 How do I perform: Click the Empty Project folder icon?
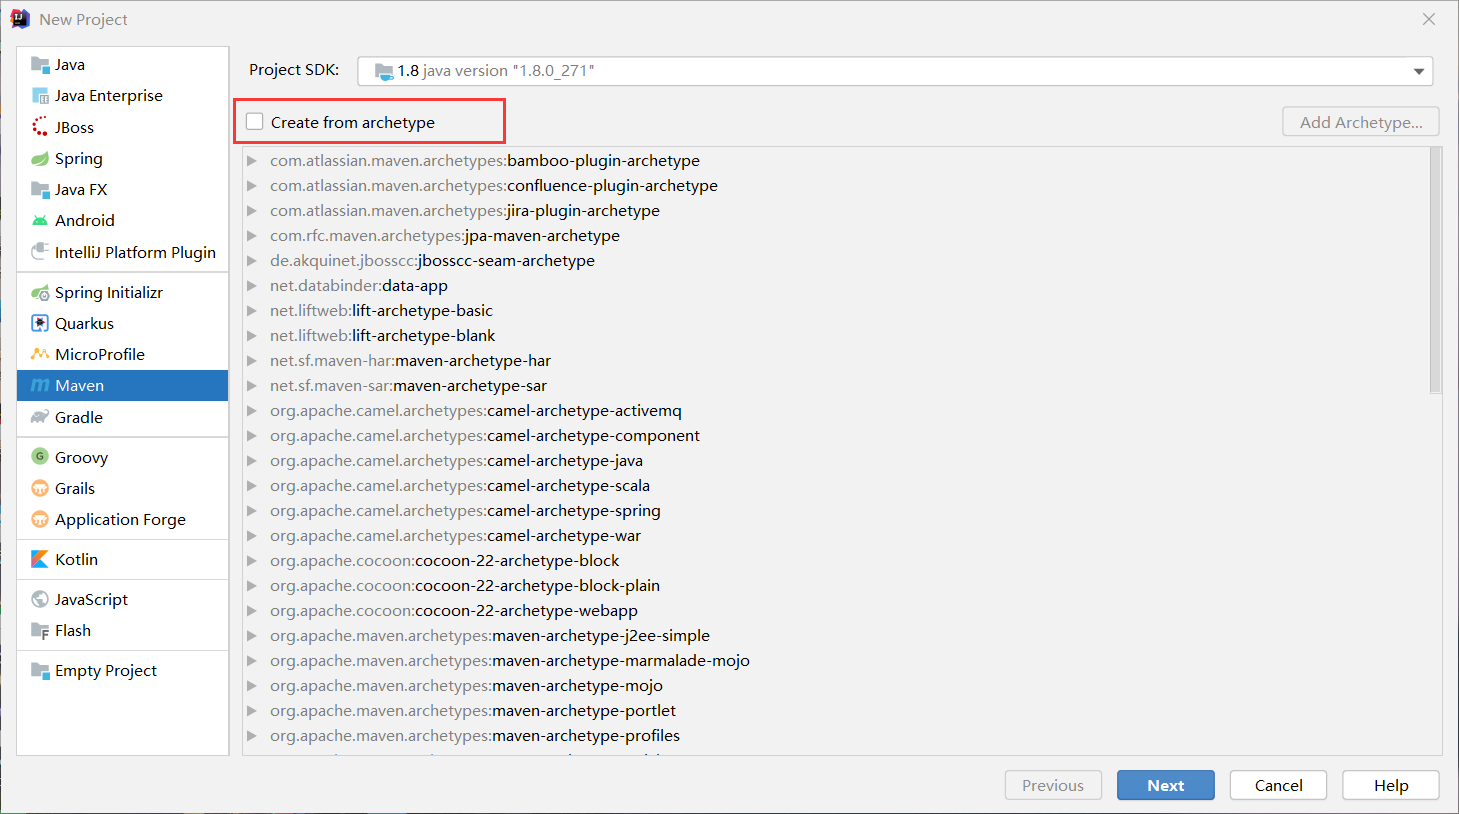point(40,670)
